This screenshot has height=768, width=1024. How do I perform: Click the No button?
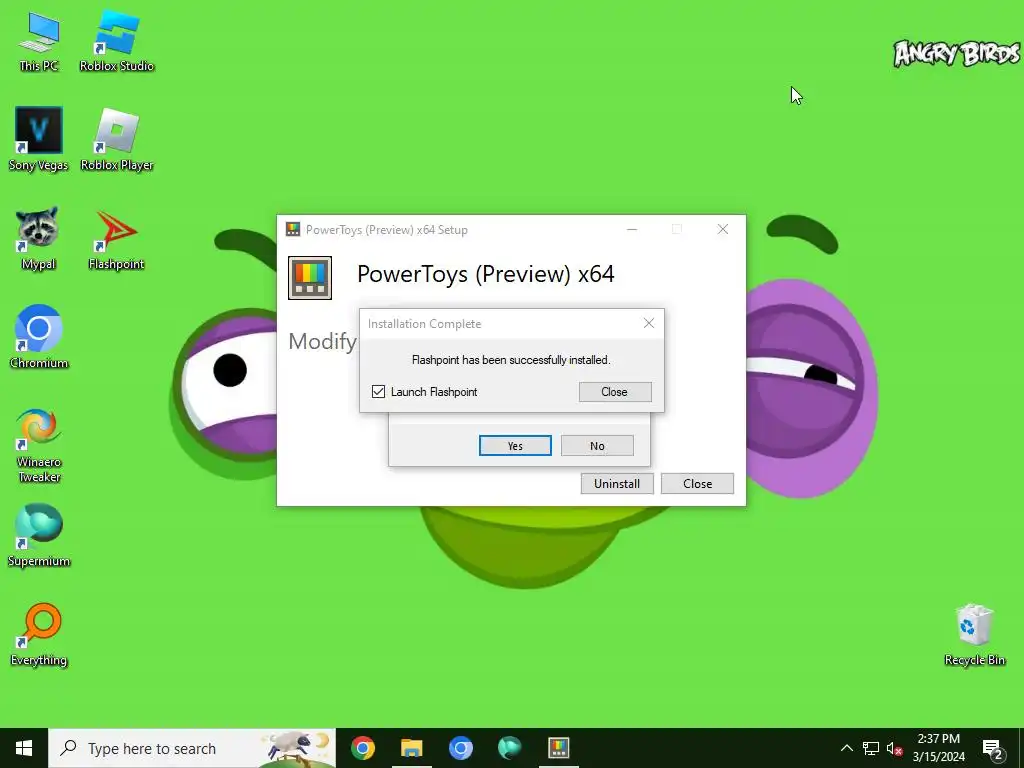597,445
